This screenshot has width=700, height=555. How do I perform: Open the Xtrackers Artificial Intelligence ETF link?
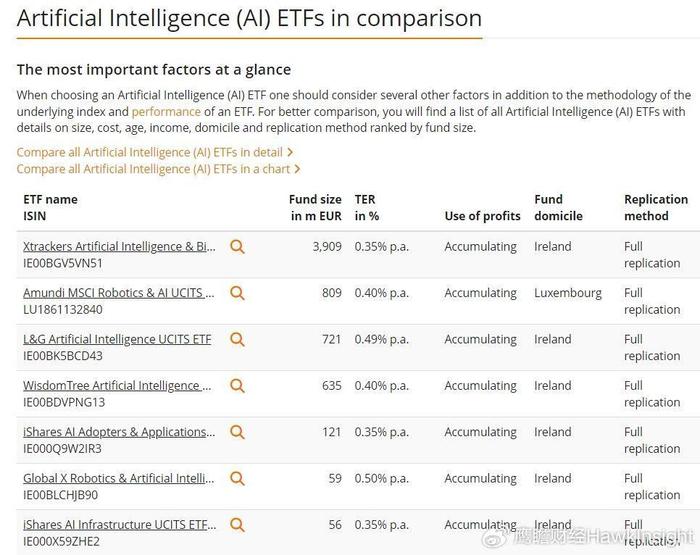click(x=119, y=246)
